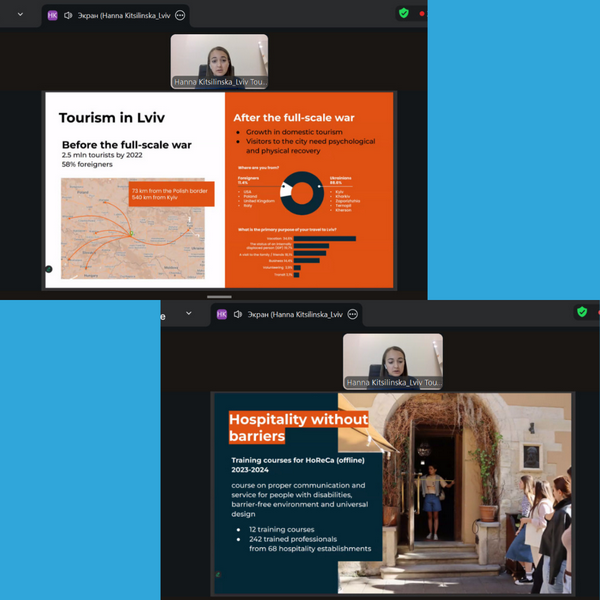Open the three-dots options in lower window
Viewport: 600px width, 600px height.
click(352, 314)
